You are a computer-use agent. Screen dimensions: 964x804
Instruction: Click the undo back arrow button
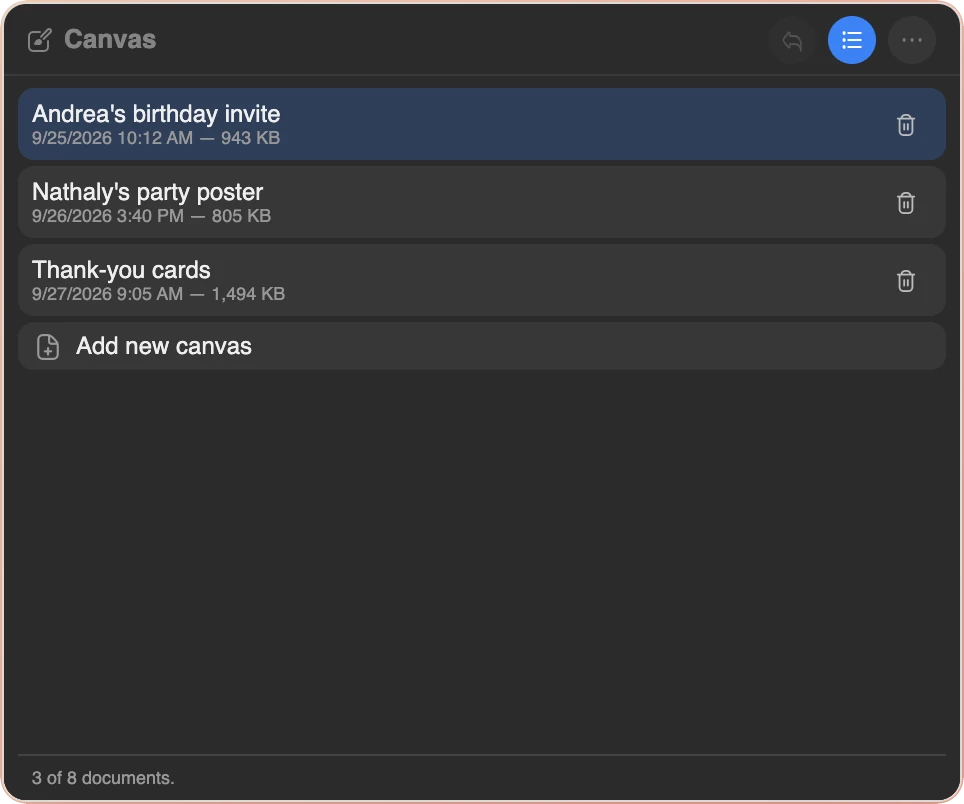(x=792, y=41)
